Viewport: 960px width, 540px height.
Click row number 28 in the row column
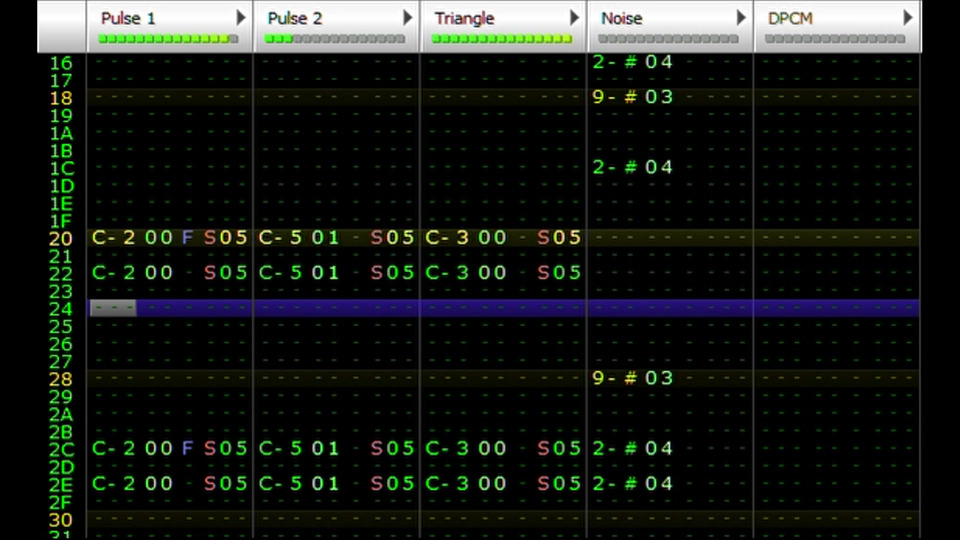[x=61, y=379]
